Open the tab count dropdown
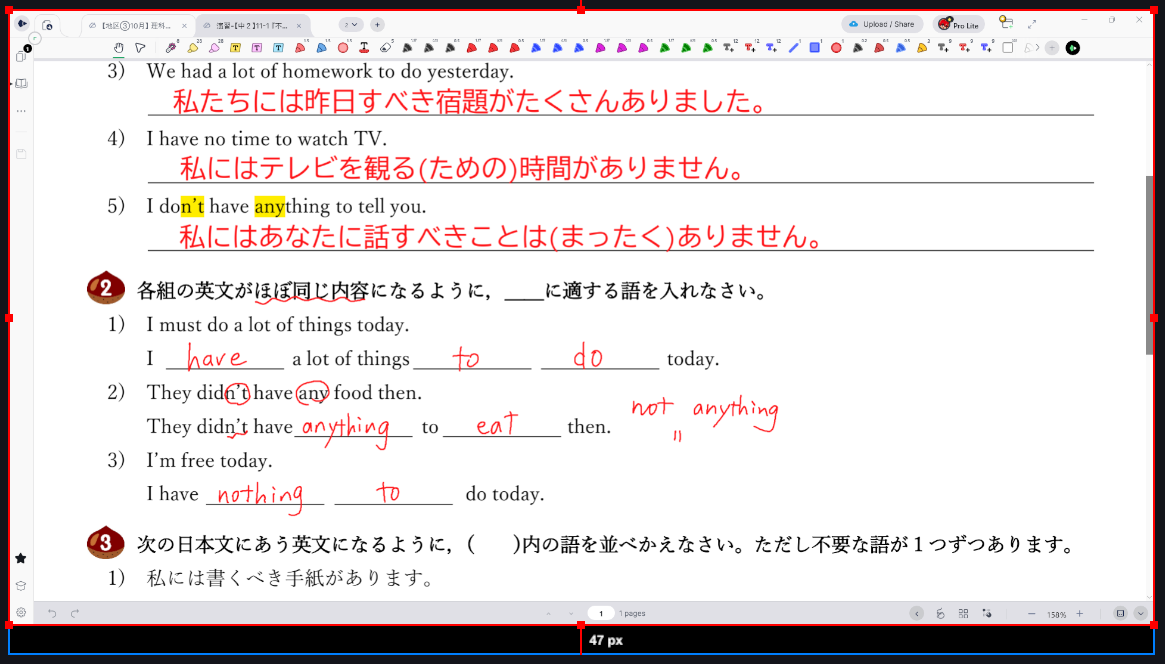This screenshot has height=664, width=1165. click(350, 24)
